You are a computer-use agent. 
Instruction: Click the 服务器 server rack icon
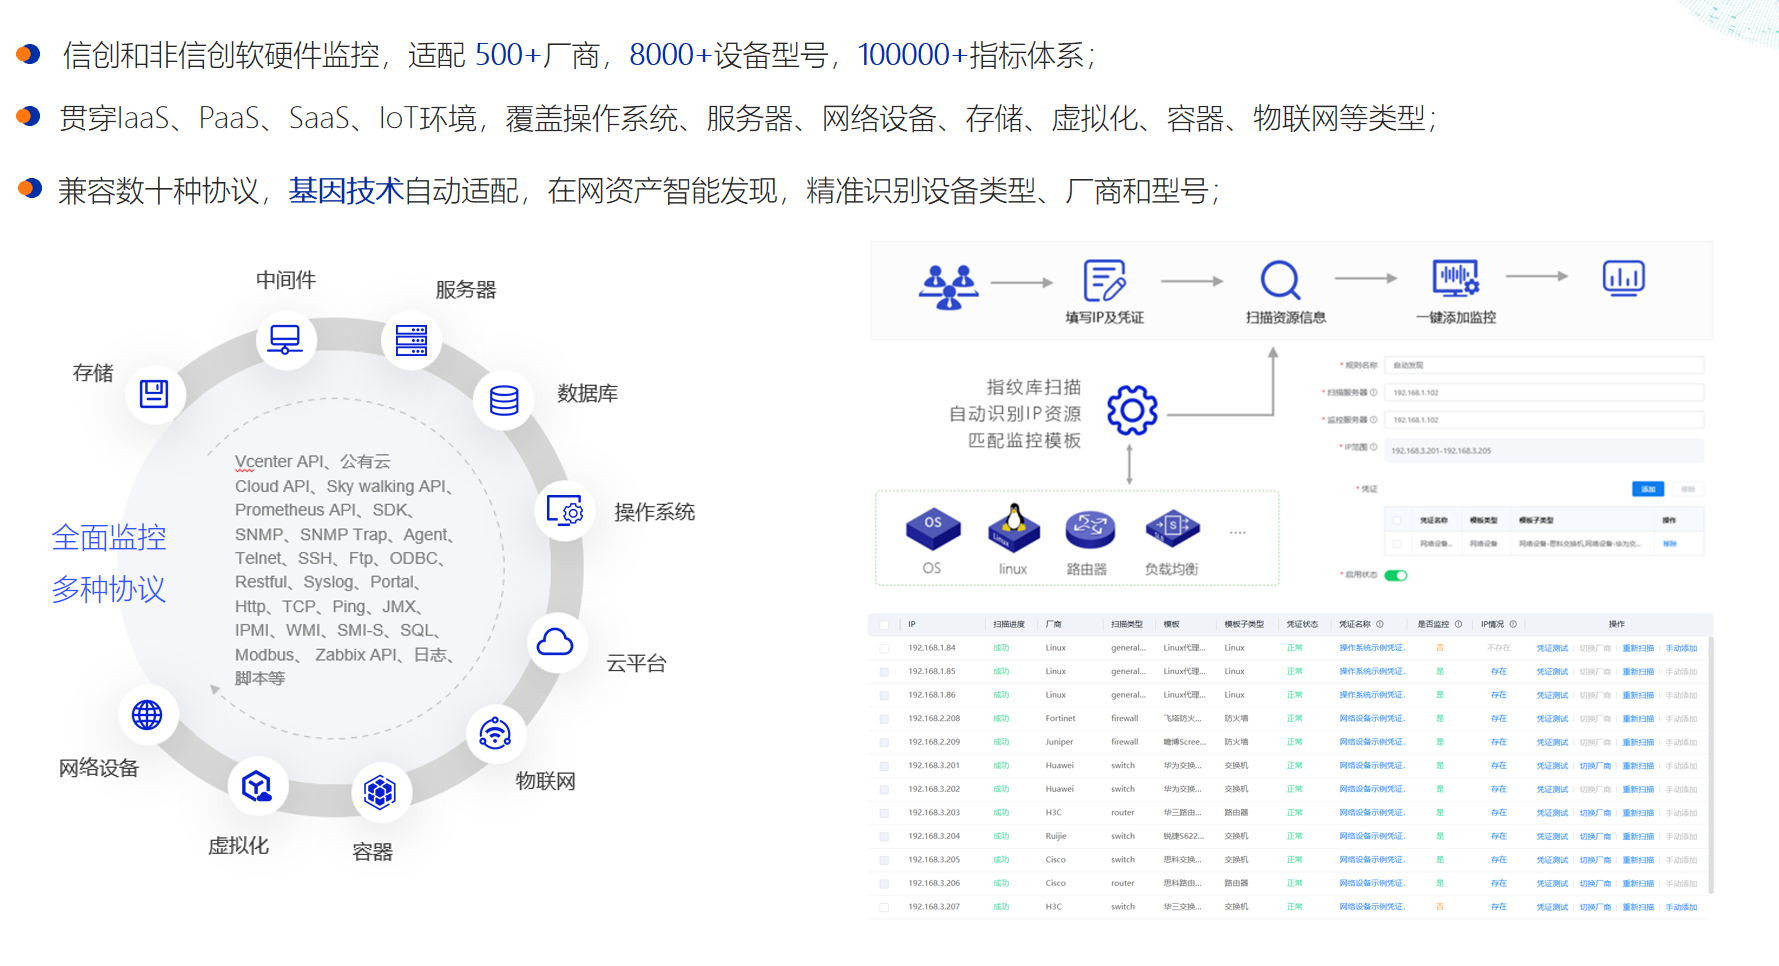[411, 340]
